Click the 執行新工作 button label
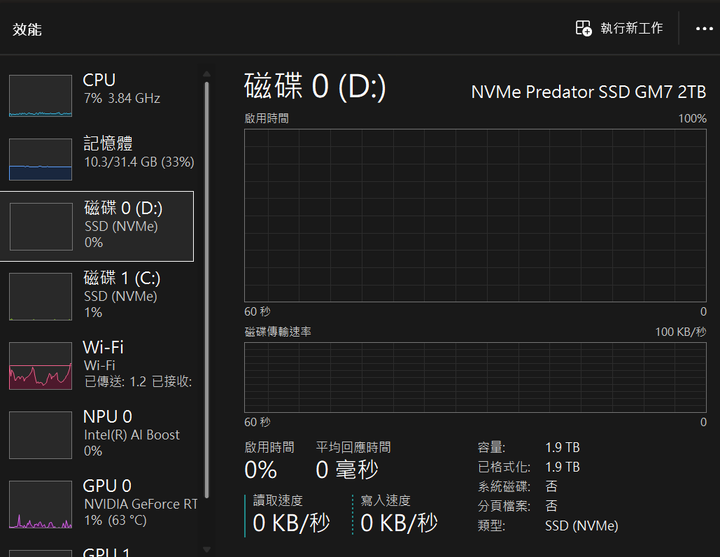 click(631, 28)
